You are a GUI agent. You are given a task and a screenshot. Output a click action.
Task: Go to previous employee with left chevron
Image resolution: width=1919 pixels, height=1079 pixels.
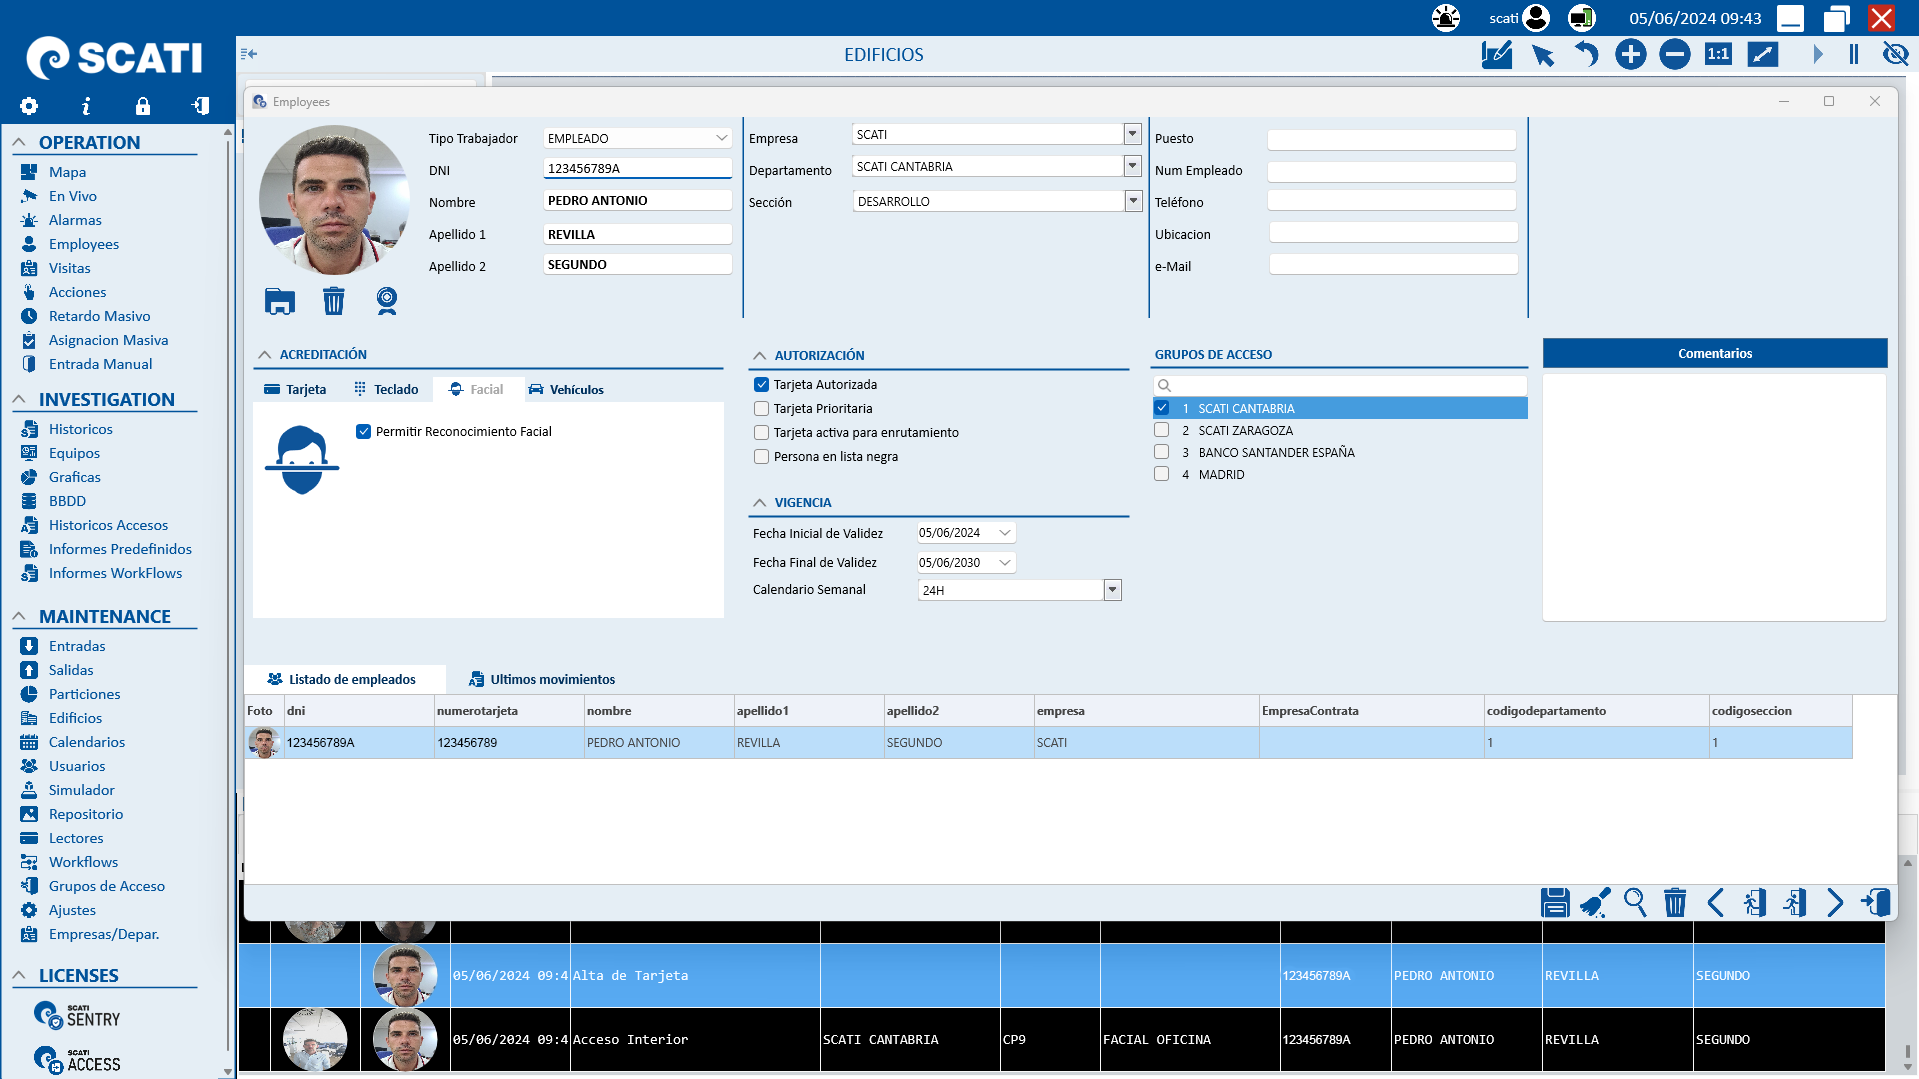coord(1716,903)
